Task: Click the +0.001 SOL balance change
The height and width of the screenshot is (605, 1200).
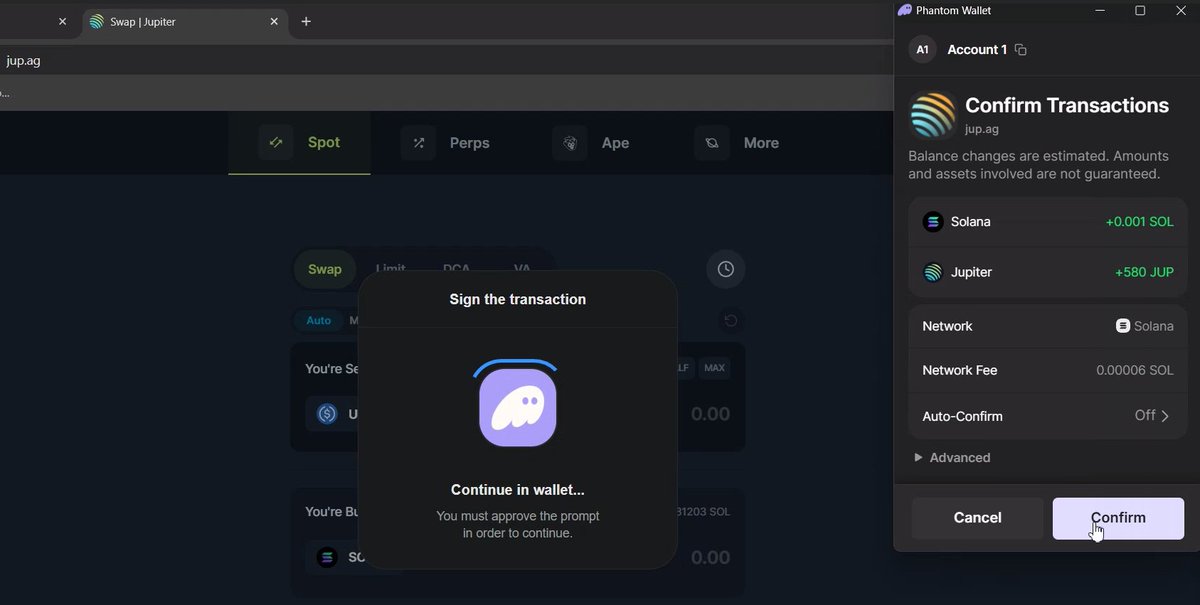Action: [x=1139, y=222]
